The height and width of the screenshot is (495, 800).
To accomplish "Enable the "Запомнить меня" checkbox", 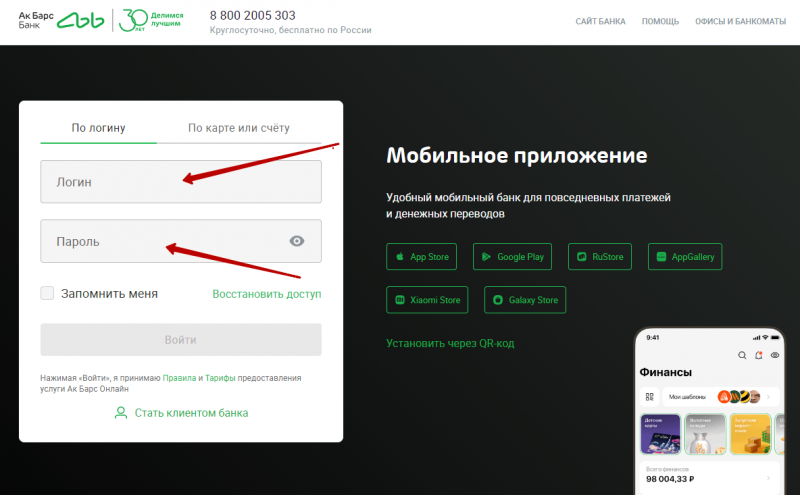I will 47,293.
